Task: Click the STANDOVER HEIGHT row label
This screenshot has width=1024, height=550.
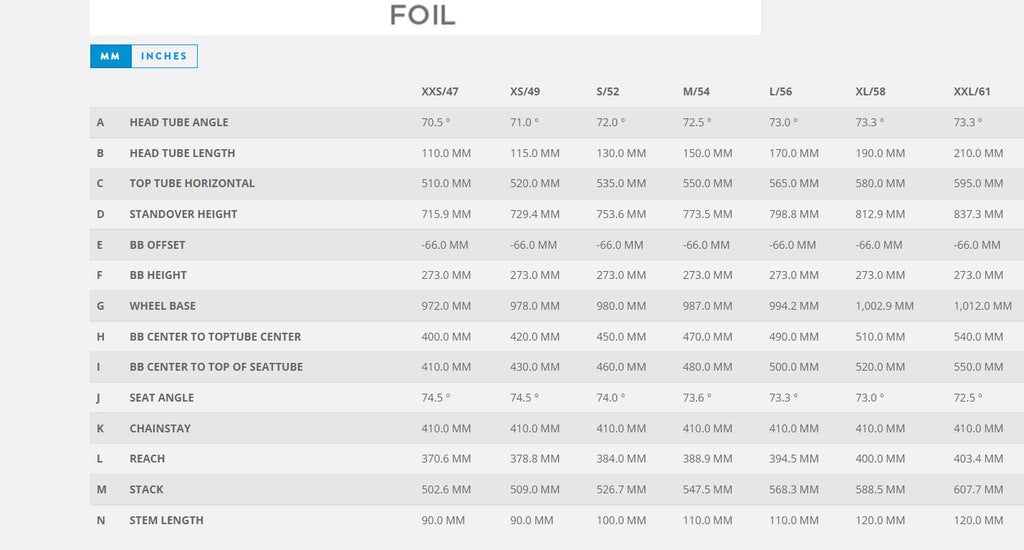Action: point(183,214)
